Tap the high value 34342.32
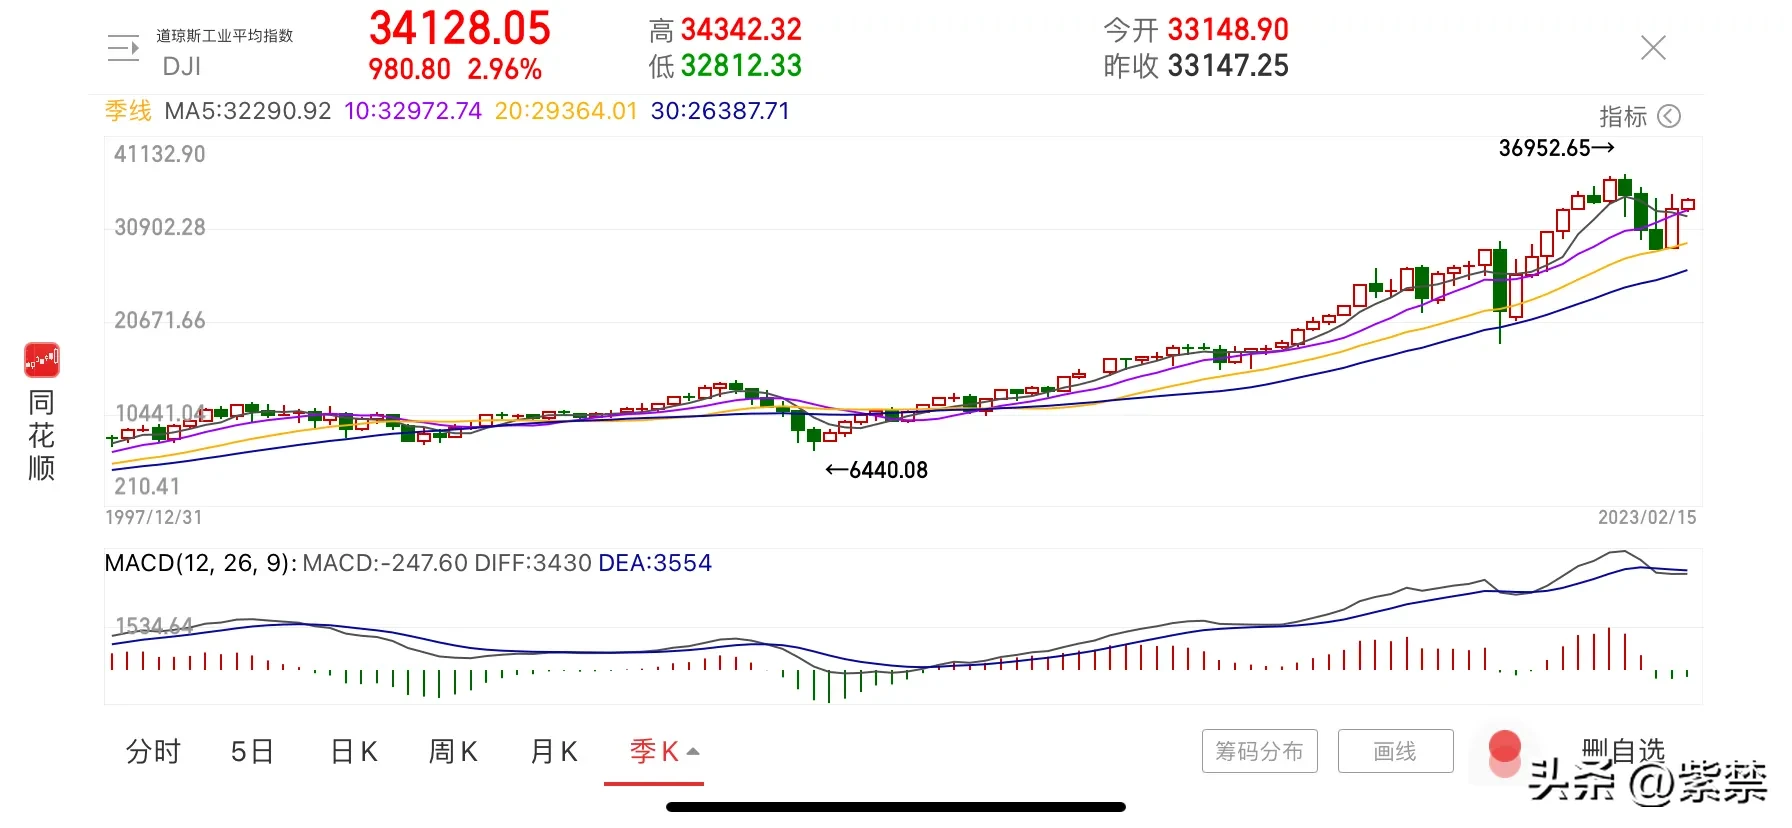This screenshot has width=1792, height=828. 741,30
